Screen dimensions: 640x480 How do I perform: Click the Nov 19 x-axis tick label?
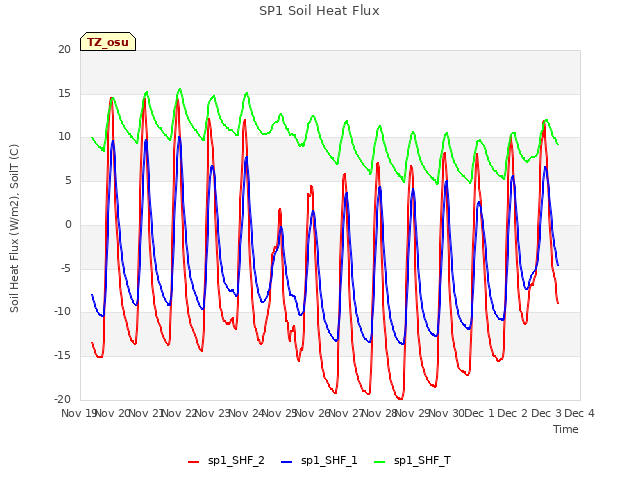(x=78, y=413)
